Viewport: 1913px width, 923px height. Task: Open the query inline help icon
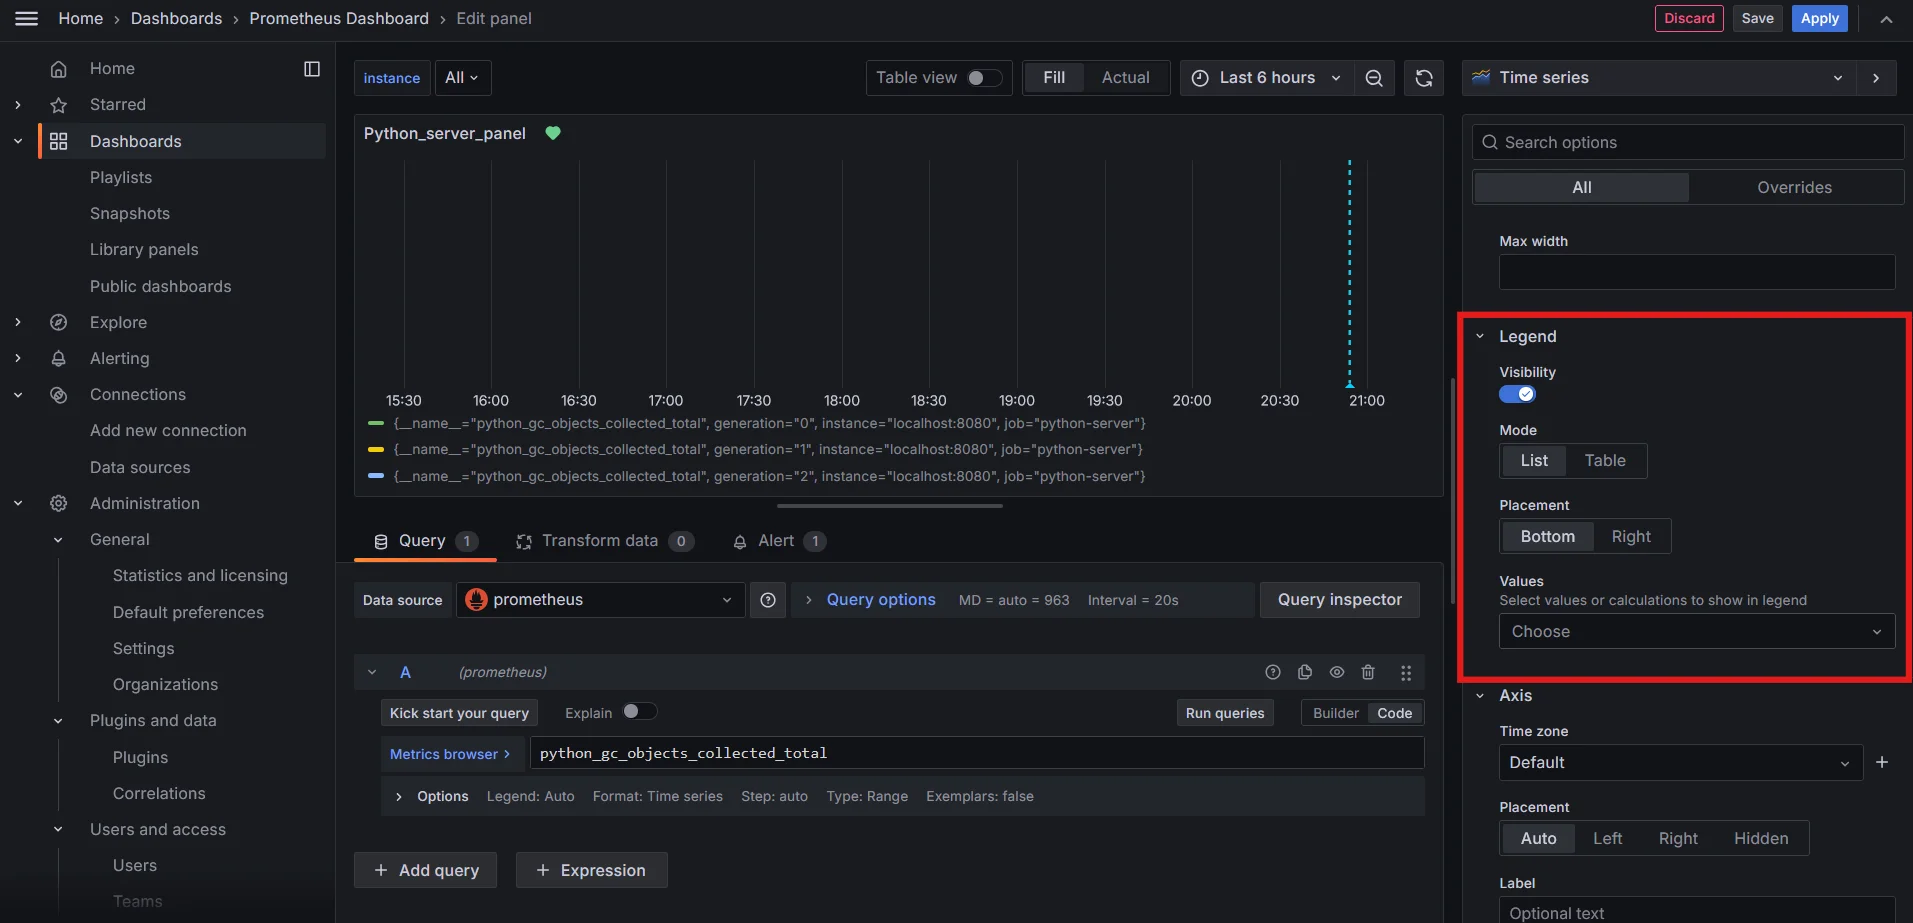pyautogui.click(x=1273, y=672)
